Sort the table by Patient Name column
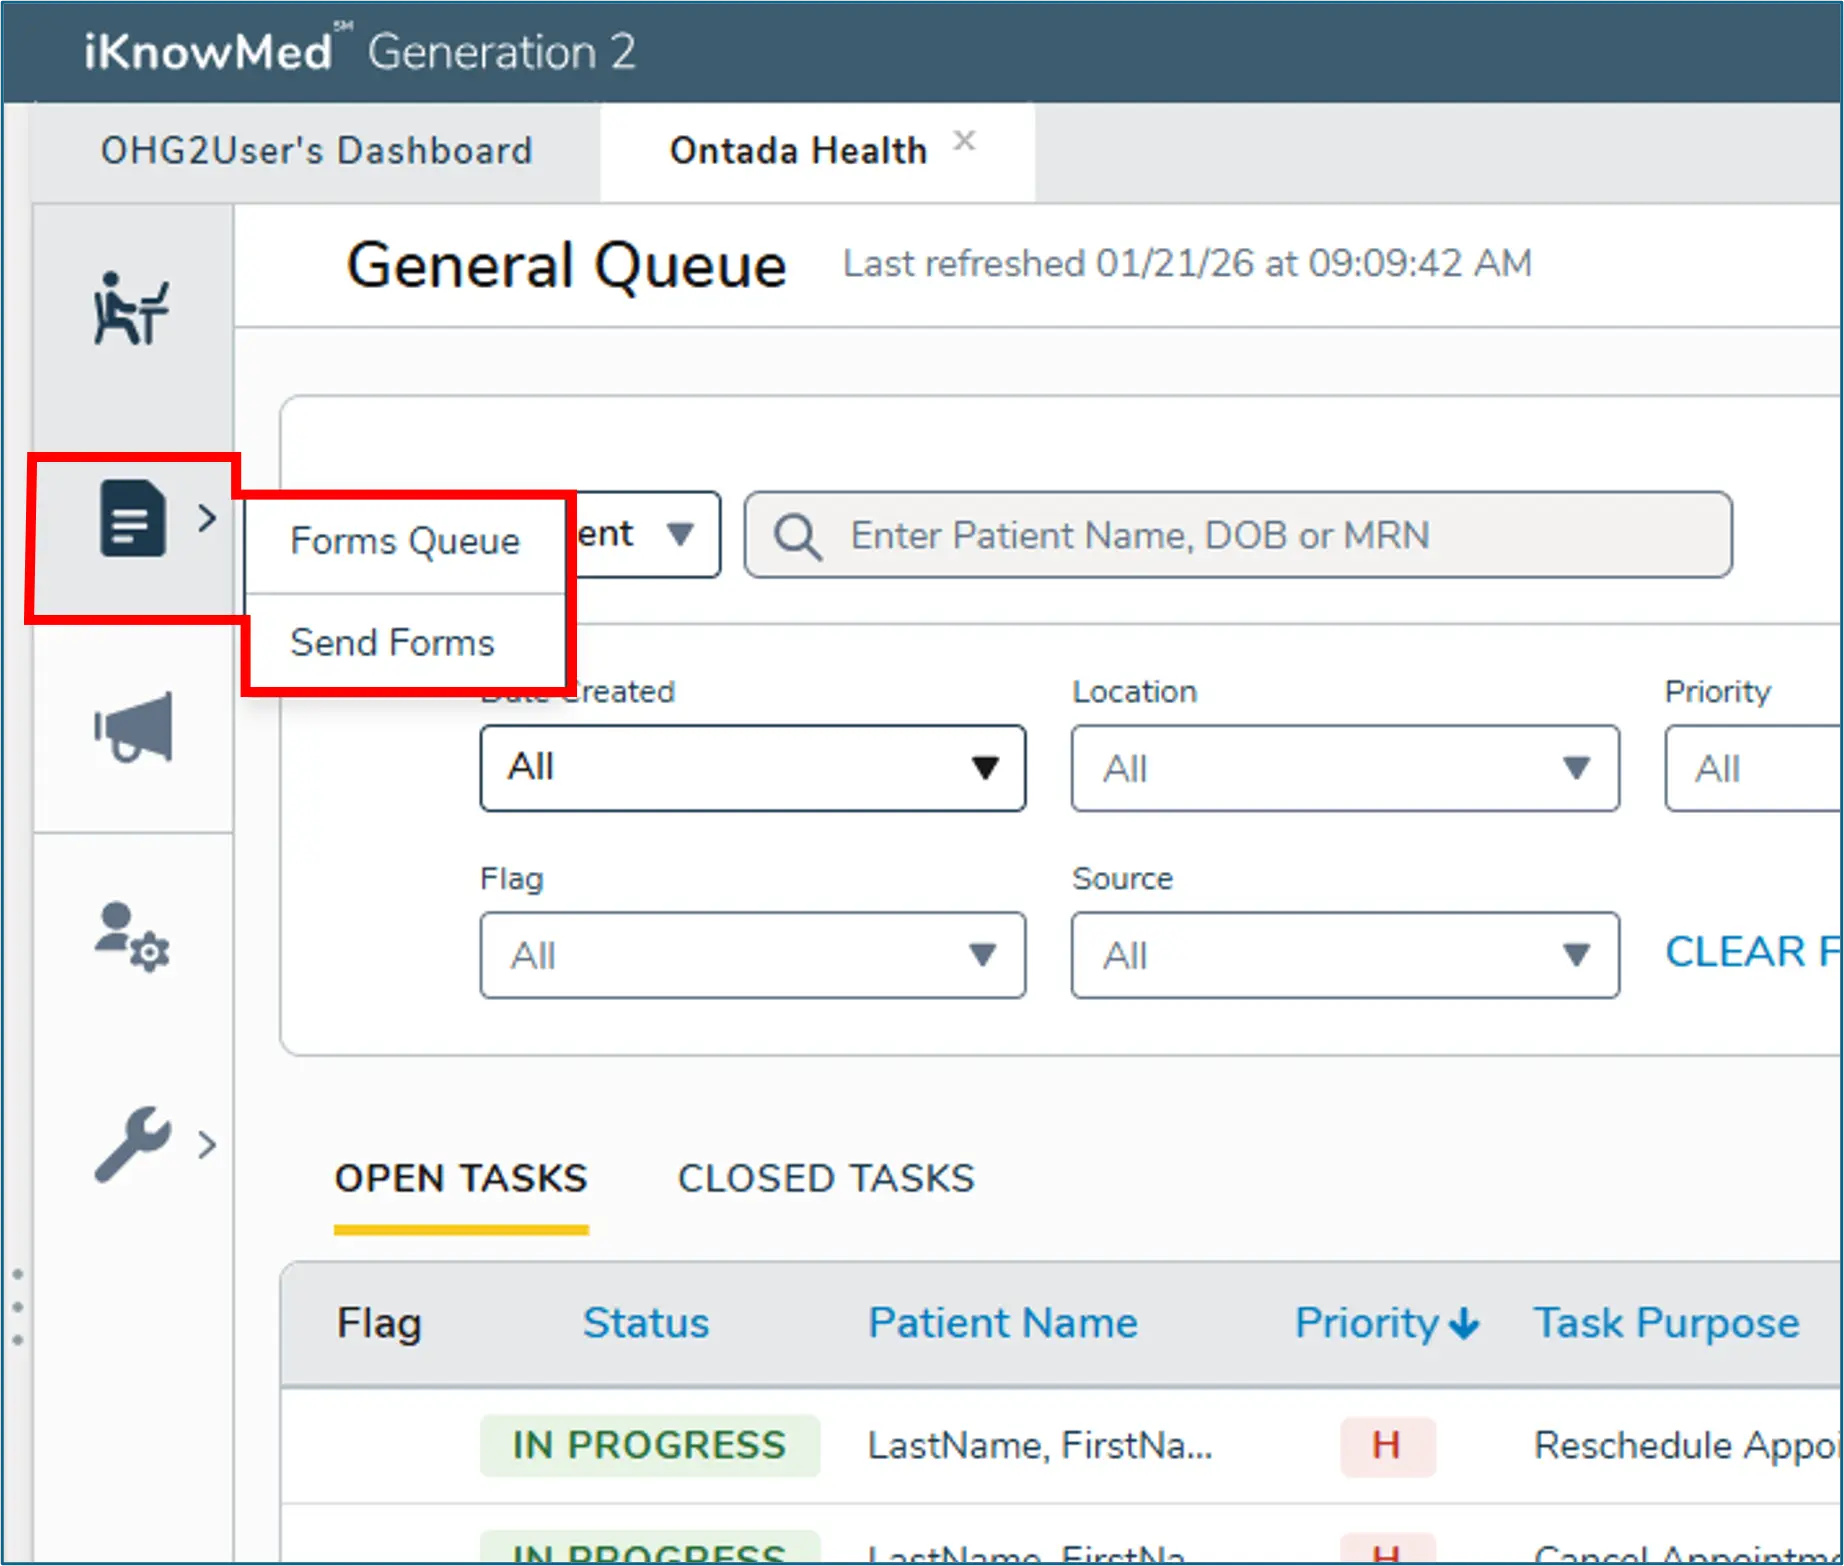This screenshot has height=1566, width=1844. 1002,1323
